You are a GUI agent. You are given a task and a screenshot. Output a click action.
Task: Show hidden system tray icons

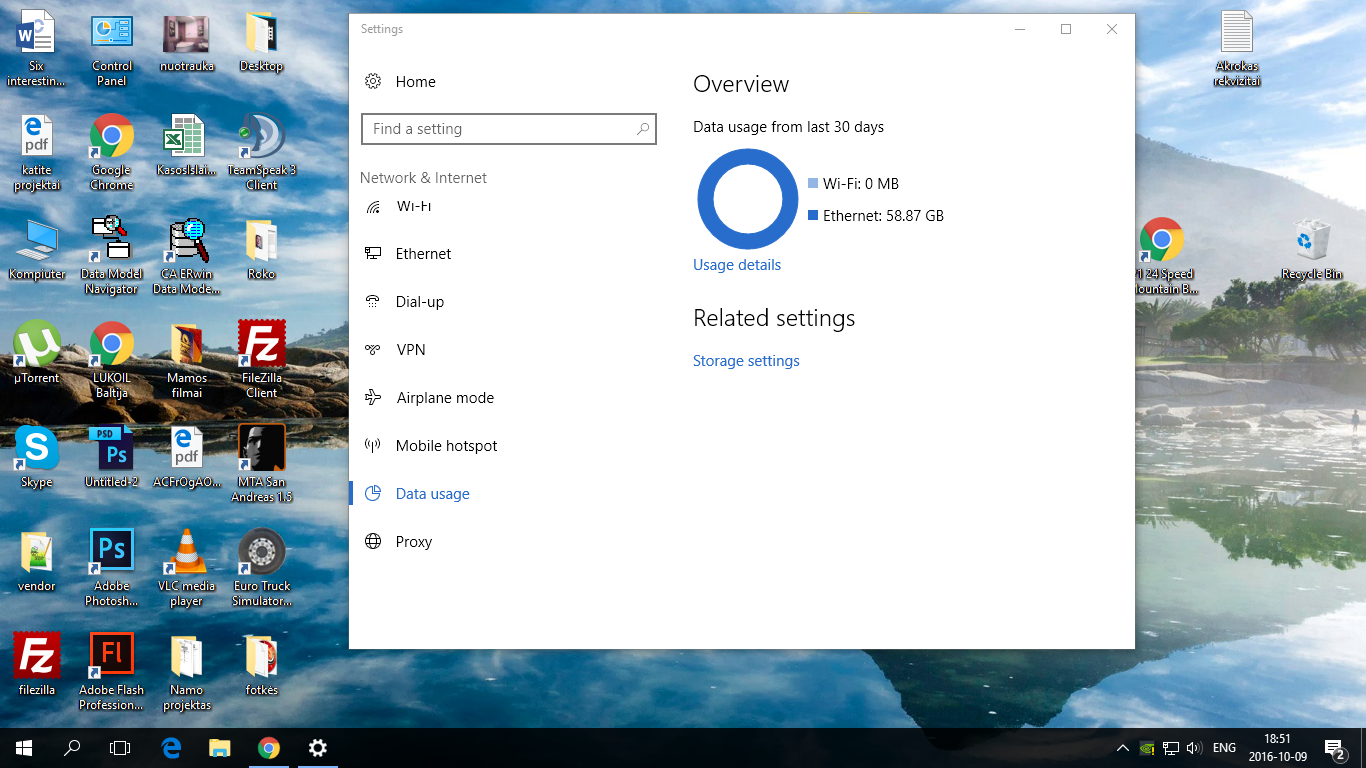point(1123,748)
